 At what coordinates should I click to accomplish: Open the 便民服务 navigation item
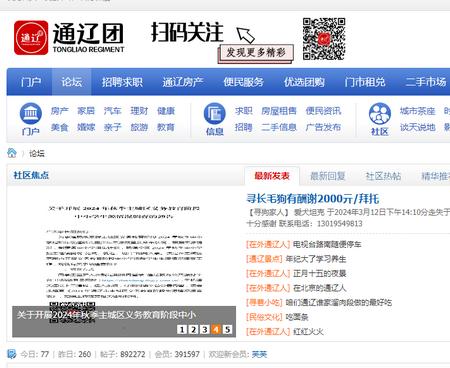[x=243, y=82]
